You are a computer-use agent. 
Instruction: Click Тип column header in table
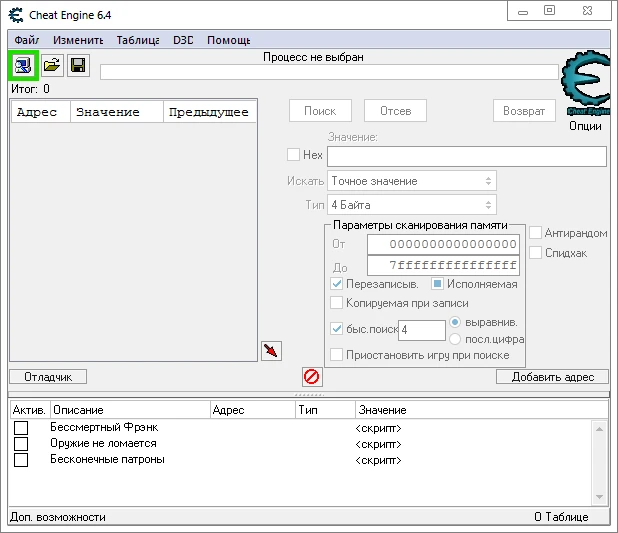click(x=325, y=410)
